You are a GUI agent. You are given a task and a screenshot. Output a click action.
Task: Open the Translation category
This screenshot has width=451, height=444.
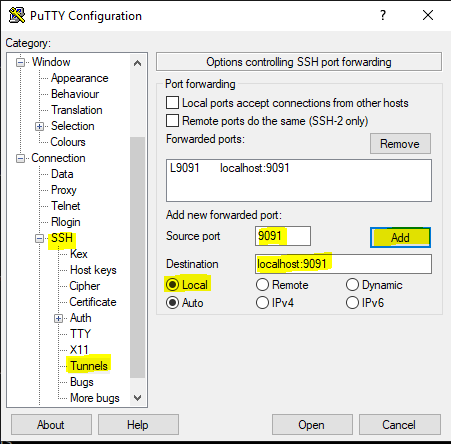(x=77, y=110)
